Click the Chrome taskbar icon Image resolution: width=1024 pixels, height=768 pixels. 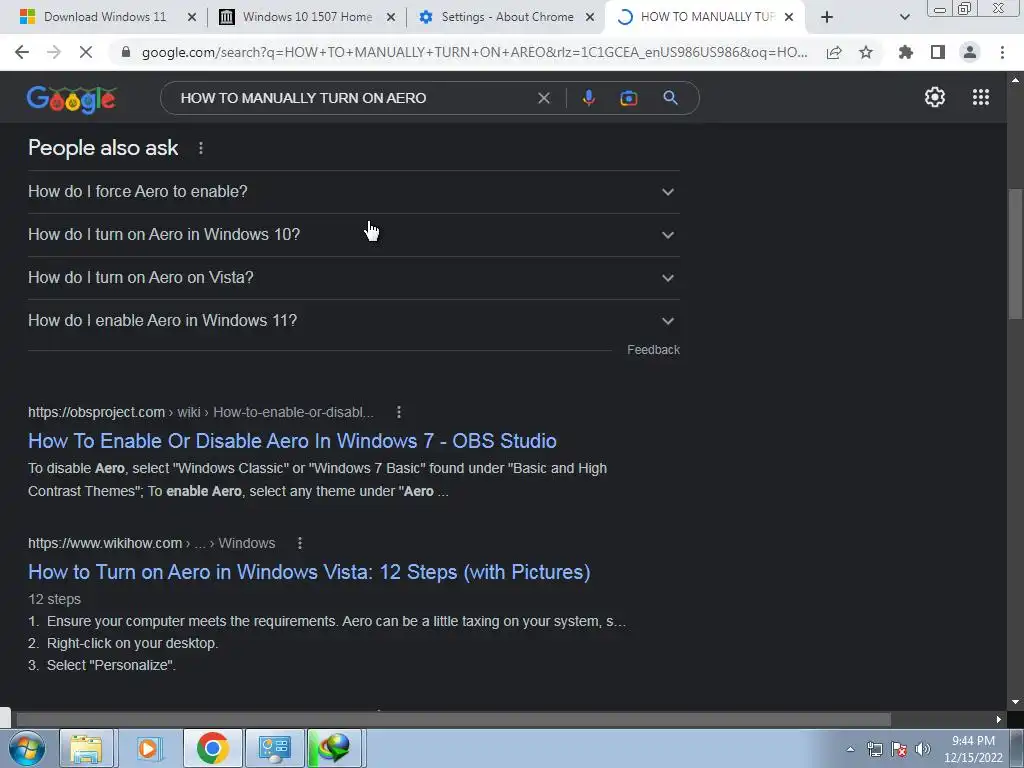[x=212, y=748]
